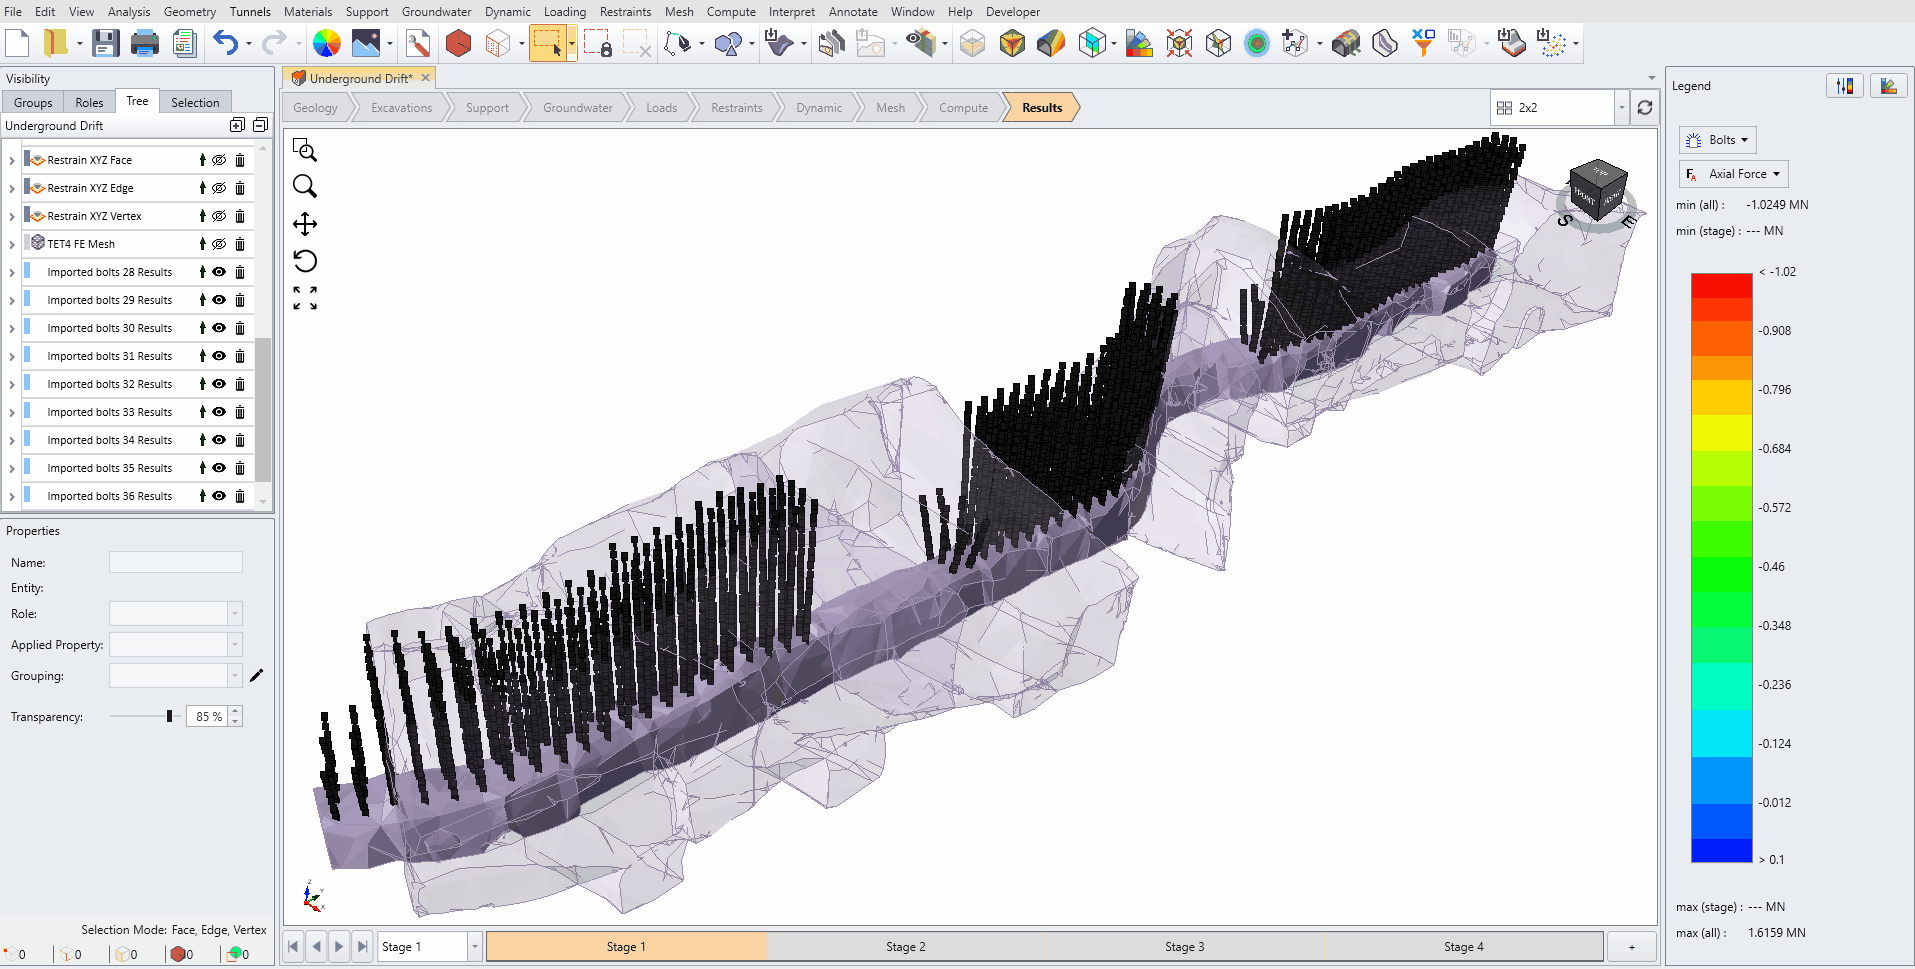Screen dimensions: 1915x969
Task: Open the Axial Force dropdown in Legend
Action: coord(1733,173)
